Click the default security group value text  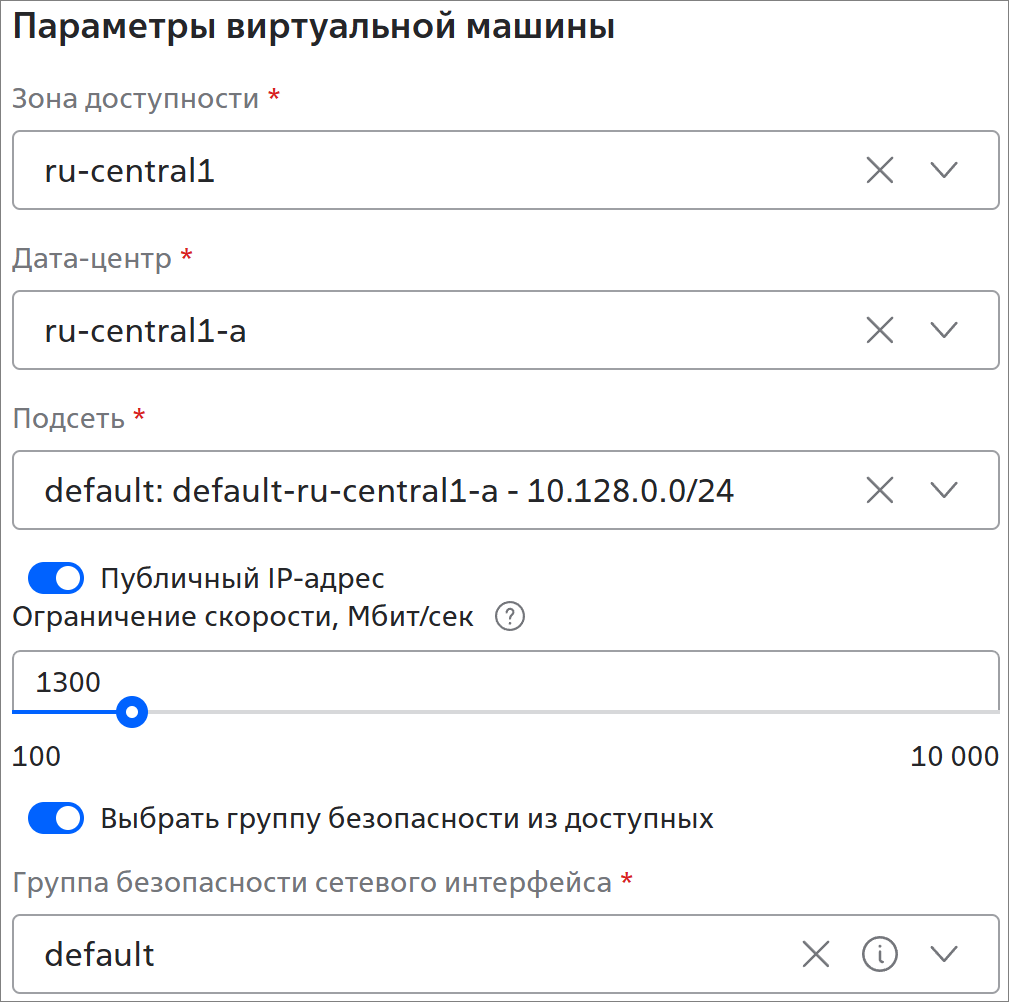pyautogui.click(x=100, y=955)
